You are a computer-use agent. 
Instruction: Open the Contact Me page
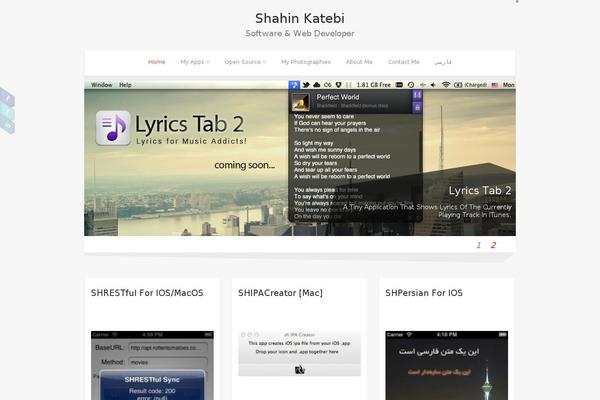click(x=403, y=62)
